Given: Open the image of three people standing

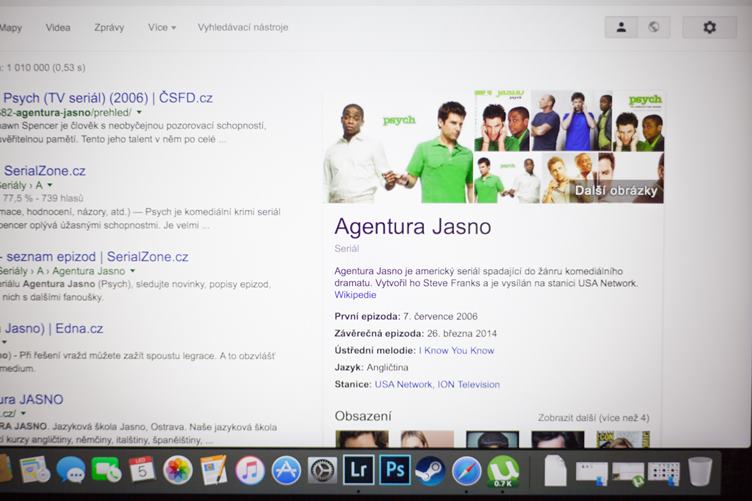Looking at the screenshot, I should [x=572, y=121].
